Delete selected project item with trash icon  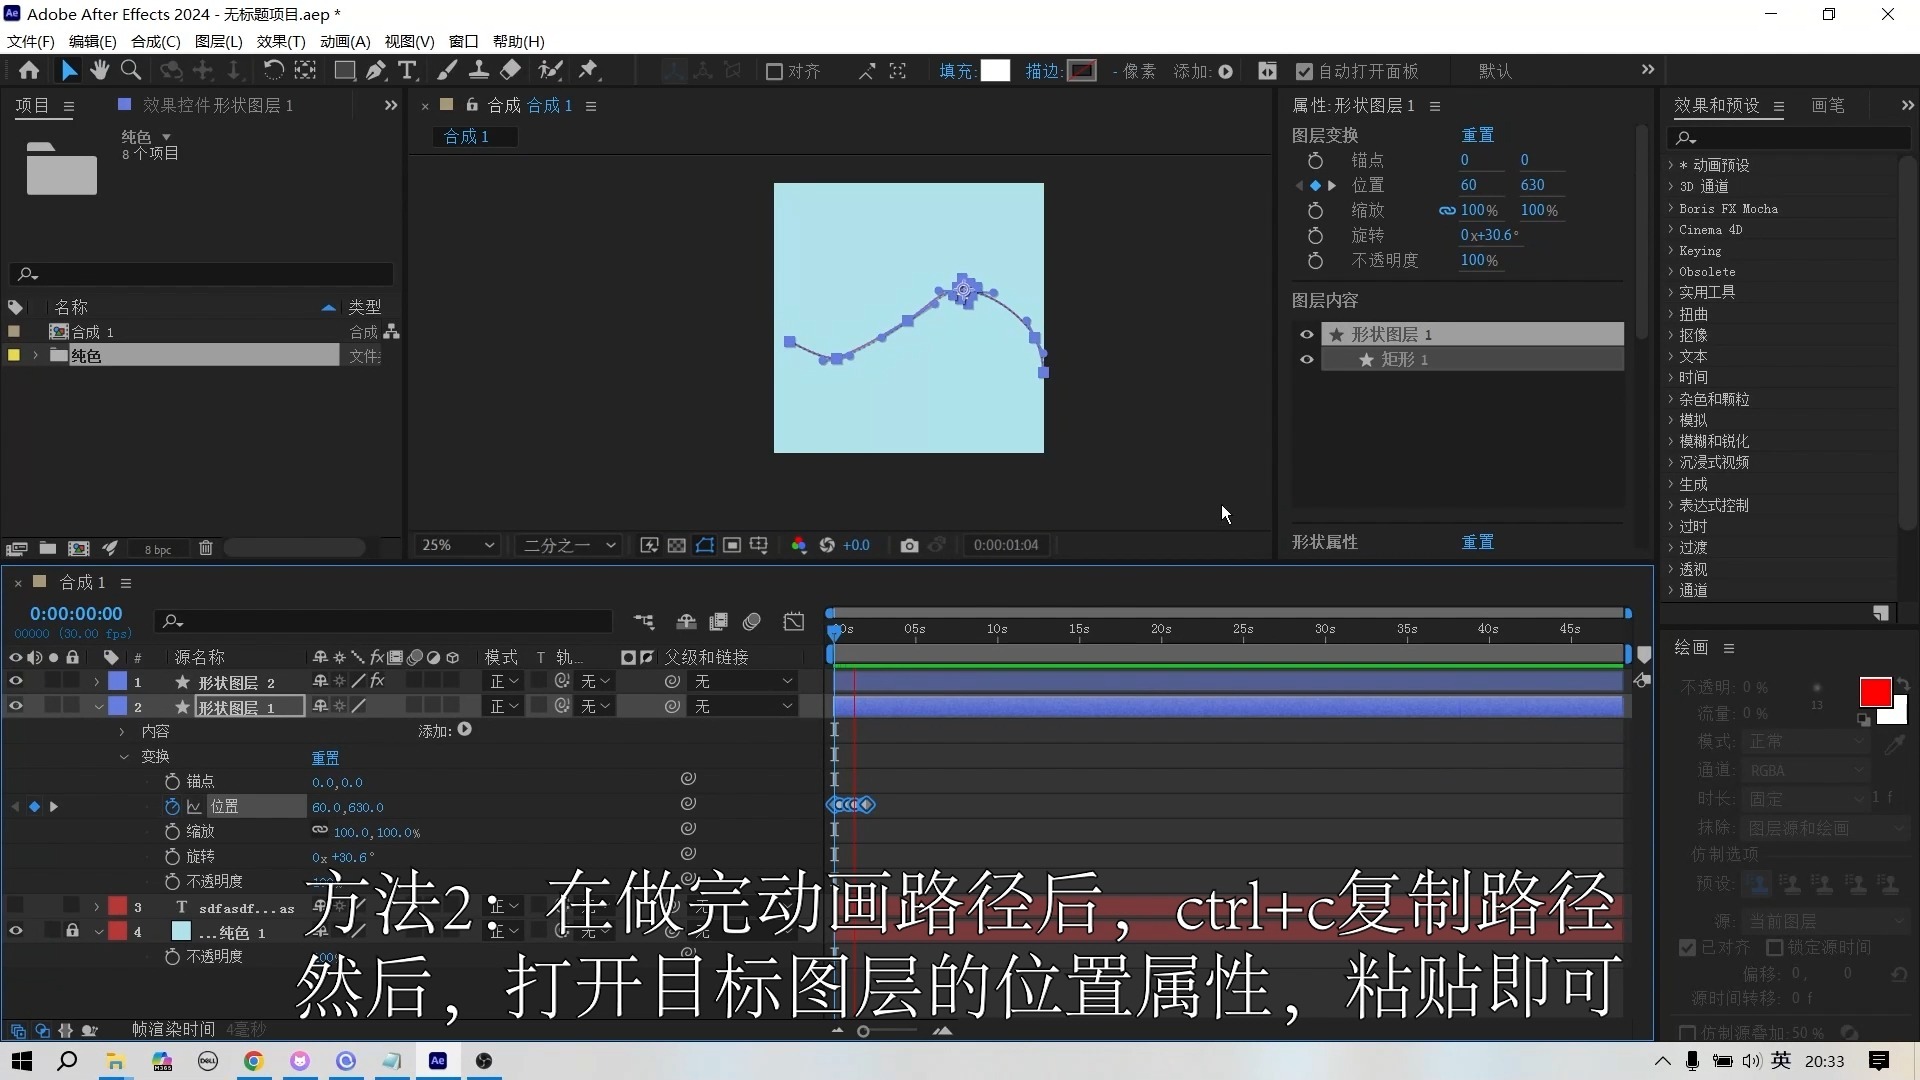click(205, 548)
